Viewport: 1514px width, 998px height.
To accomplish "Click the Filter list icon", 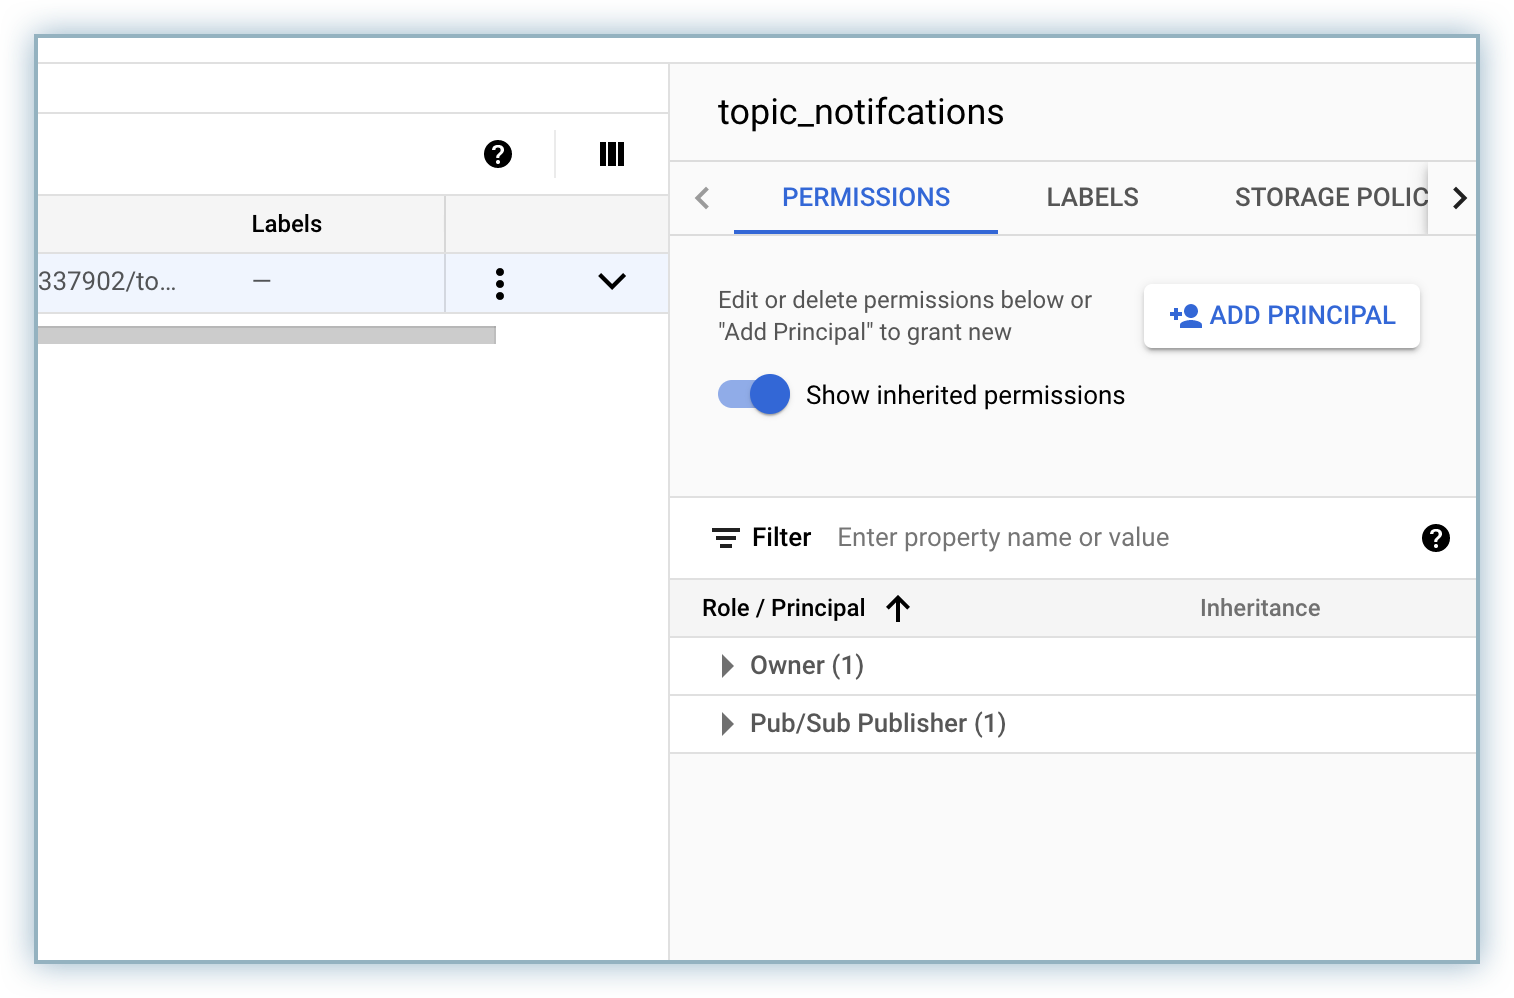I will click(725, 538).
